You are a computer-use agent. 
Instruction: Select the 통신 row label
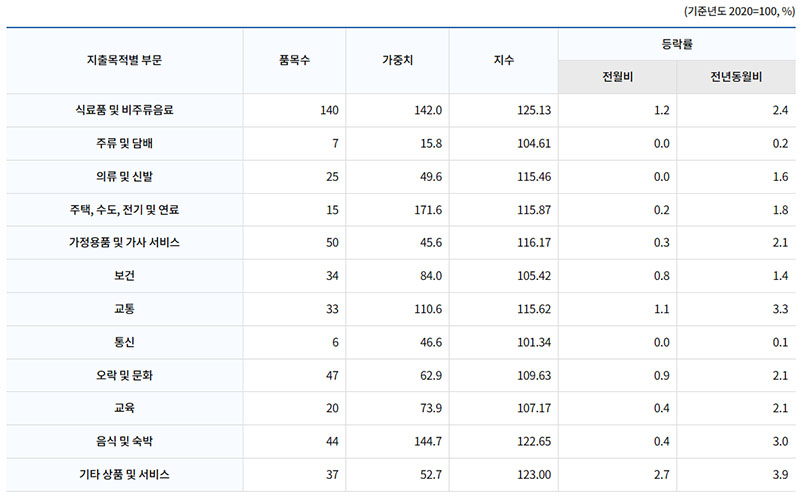pyautogui.click(x=124, y=342)
